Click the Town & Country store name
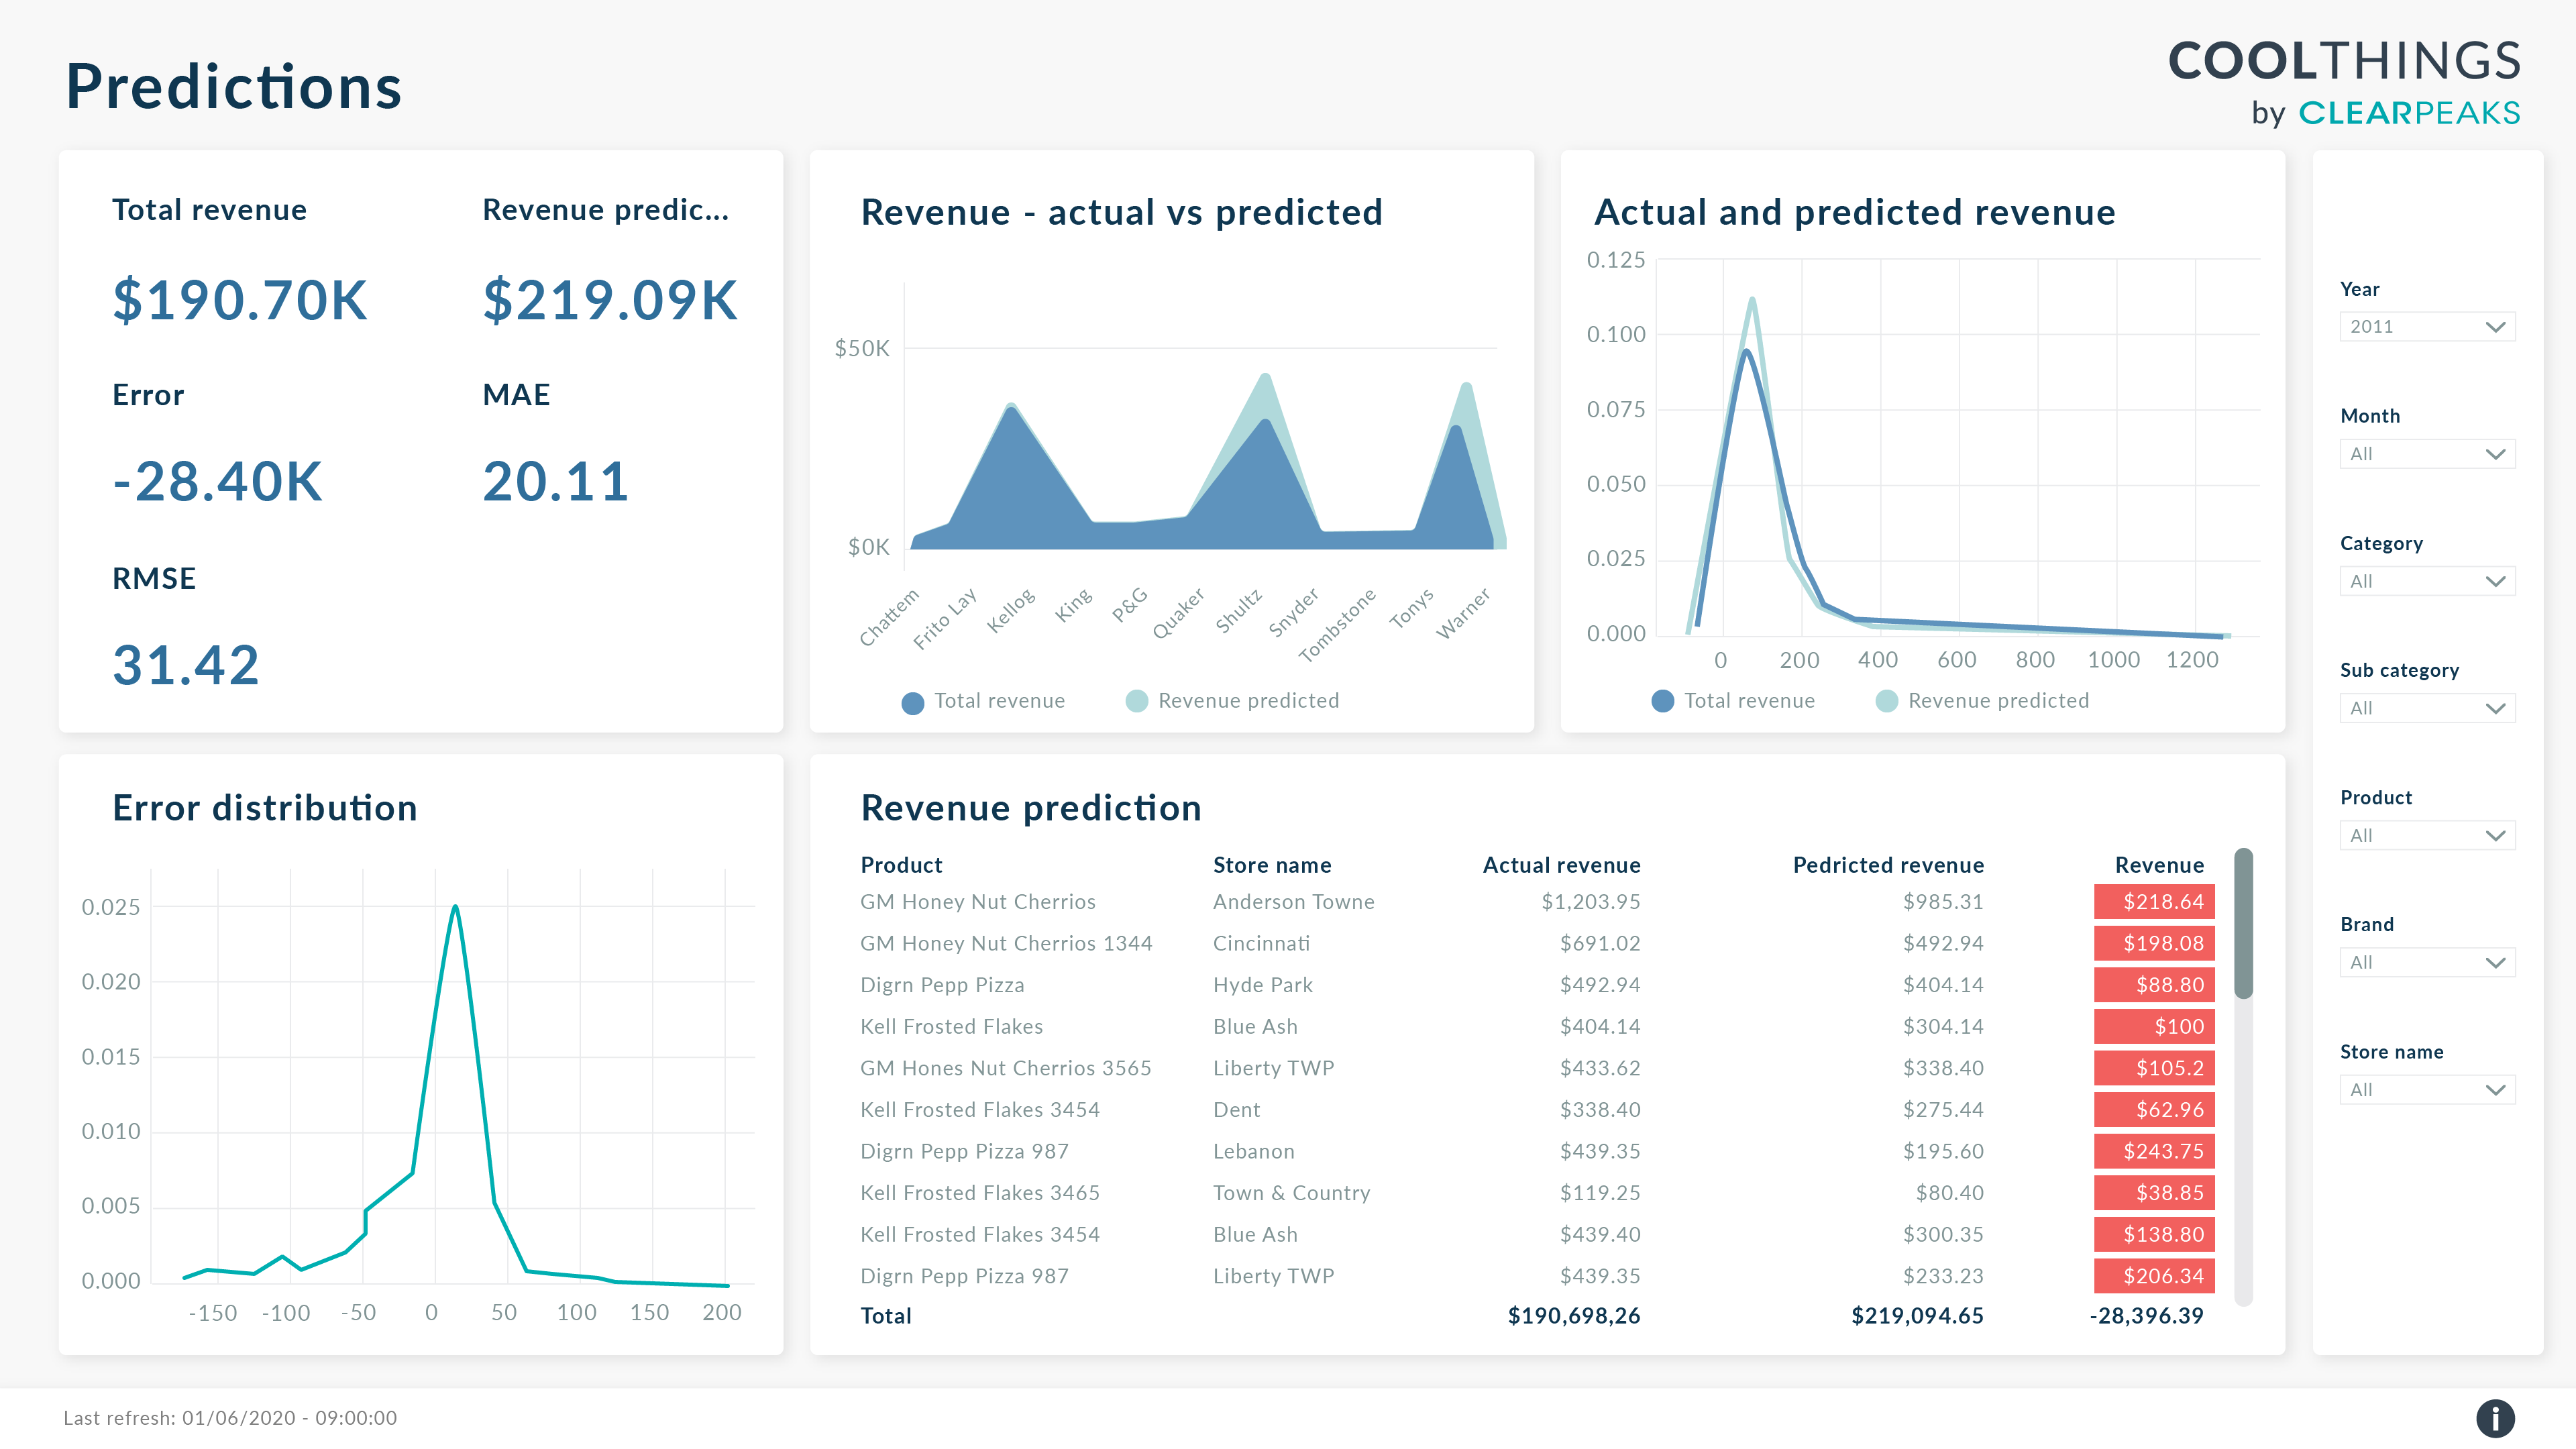2576x1449 pixels. pyautogui.click(x=1291, y=1193)
